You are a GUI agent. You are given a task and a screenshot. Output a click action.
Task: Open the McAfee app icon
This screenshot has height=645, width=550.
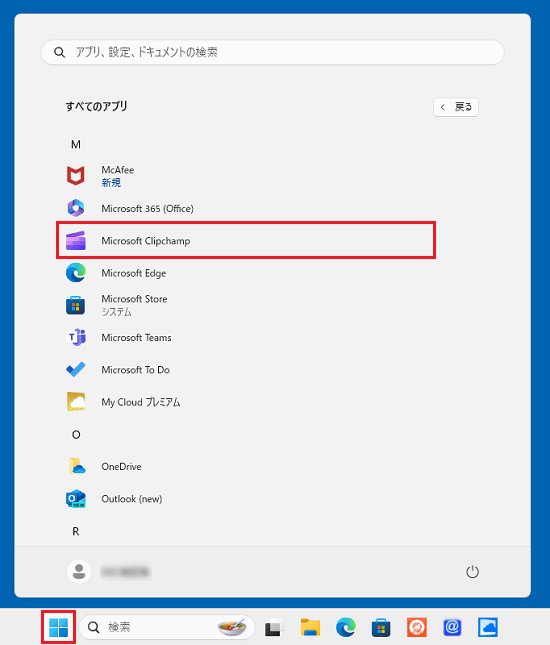coord(76,176)
